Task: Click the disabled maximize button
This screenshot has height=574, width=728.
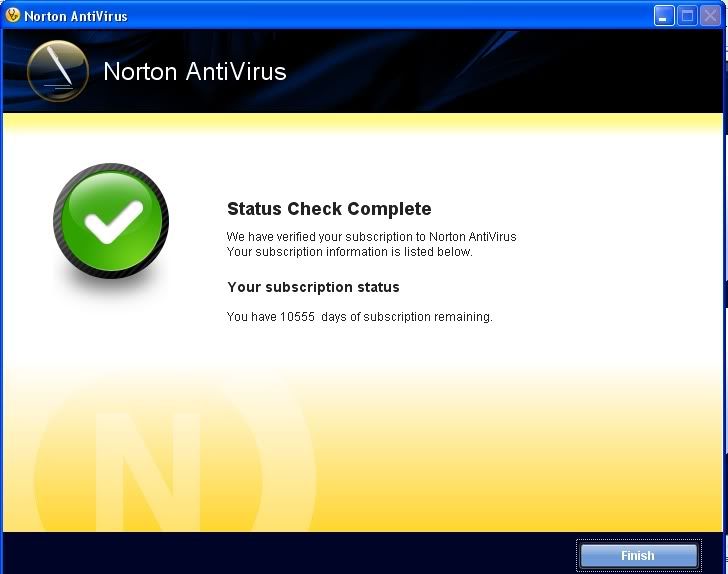Action: click(x=687, y=16)
